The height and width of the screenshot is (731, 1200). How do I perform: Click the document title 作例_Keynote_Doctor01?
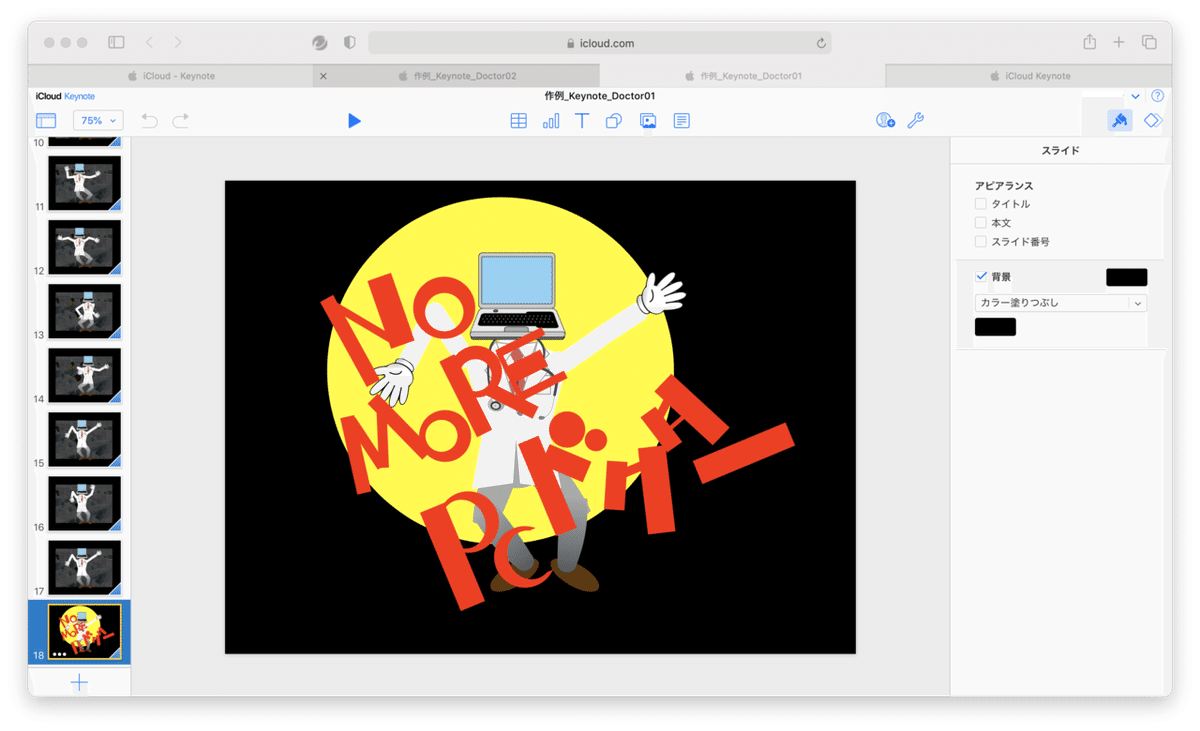[600, 96]
